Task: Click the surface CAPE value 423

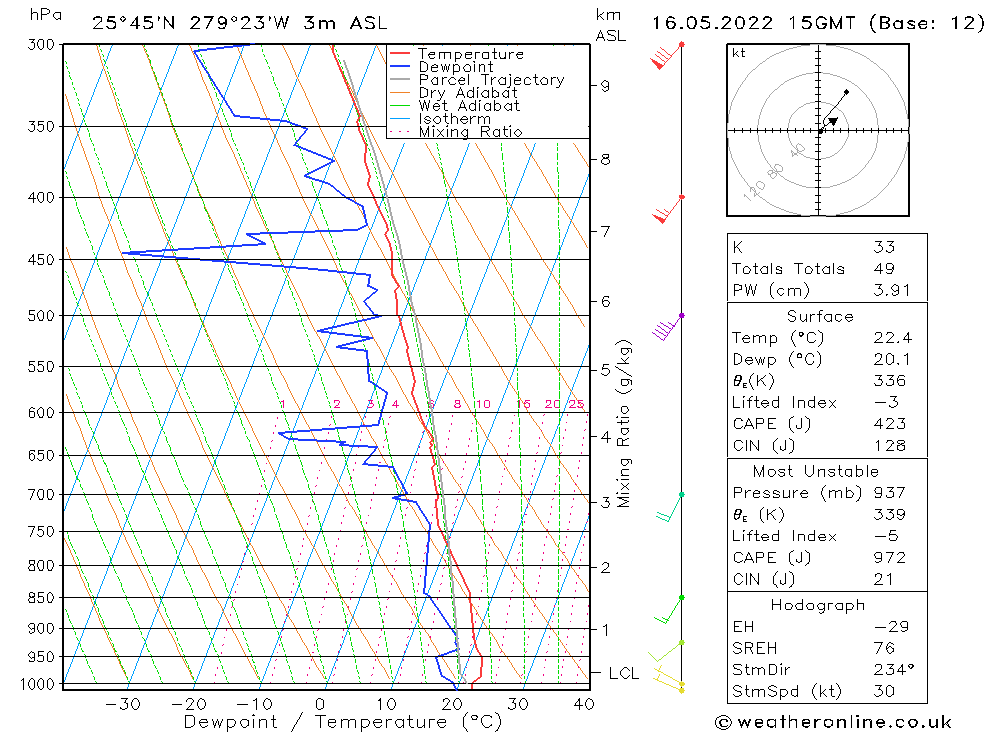Action: coord(890,424)
